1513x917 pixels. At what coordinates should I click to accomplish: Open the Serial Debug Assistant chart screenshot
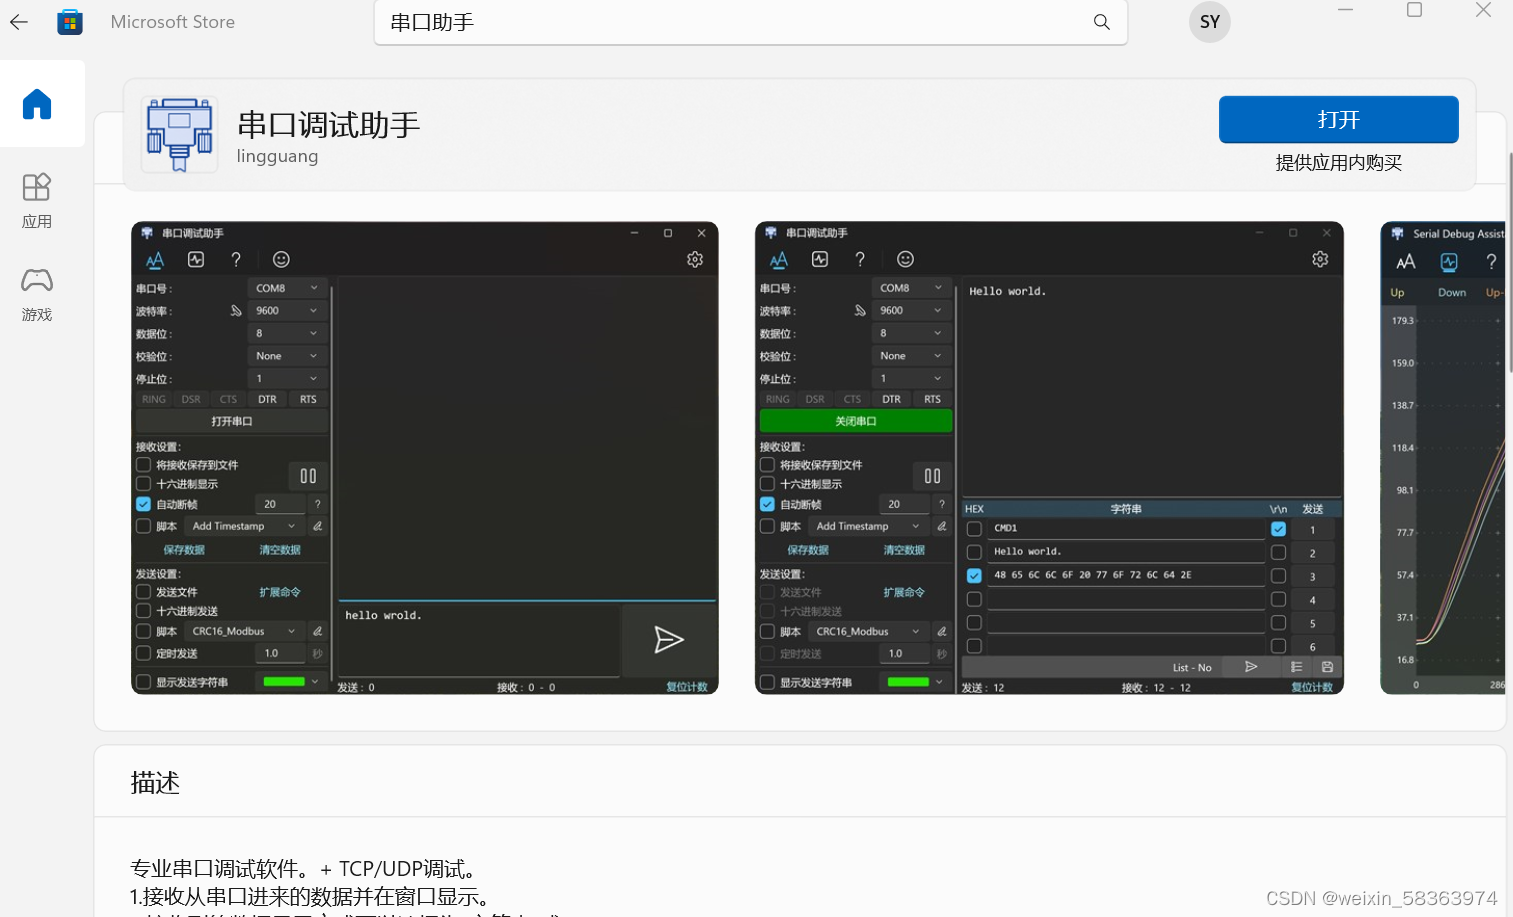tap(1442, 458)
